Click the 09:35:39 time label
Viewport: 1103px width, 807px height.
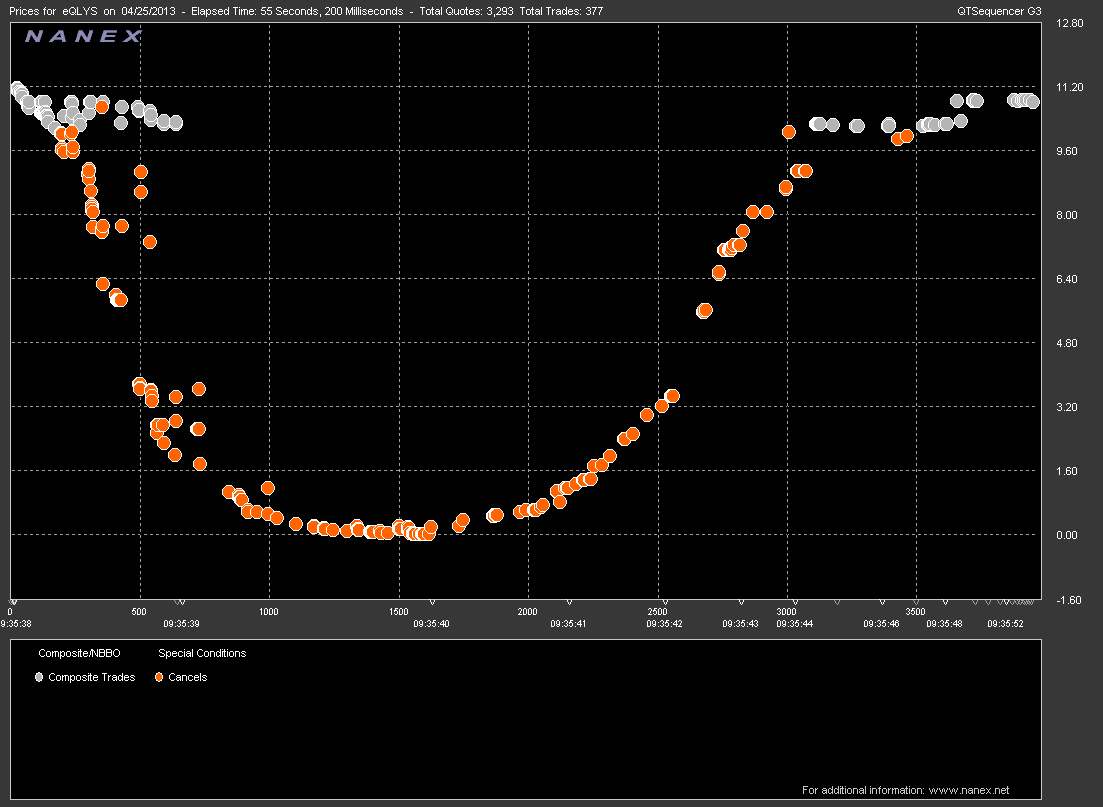[181, 623]
